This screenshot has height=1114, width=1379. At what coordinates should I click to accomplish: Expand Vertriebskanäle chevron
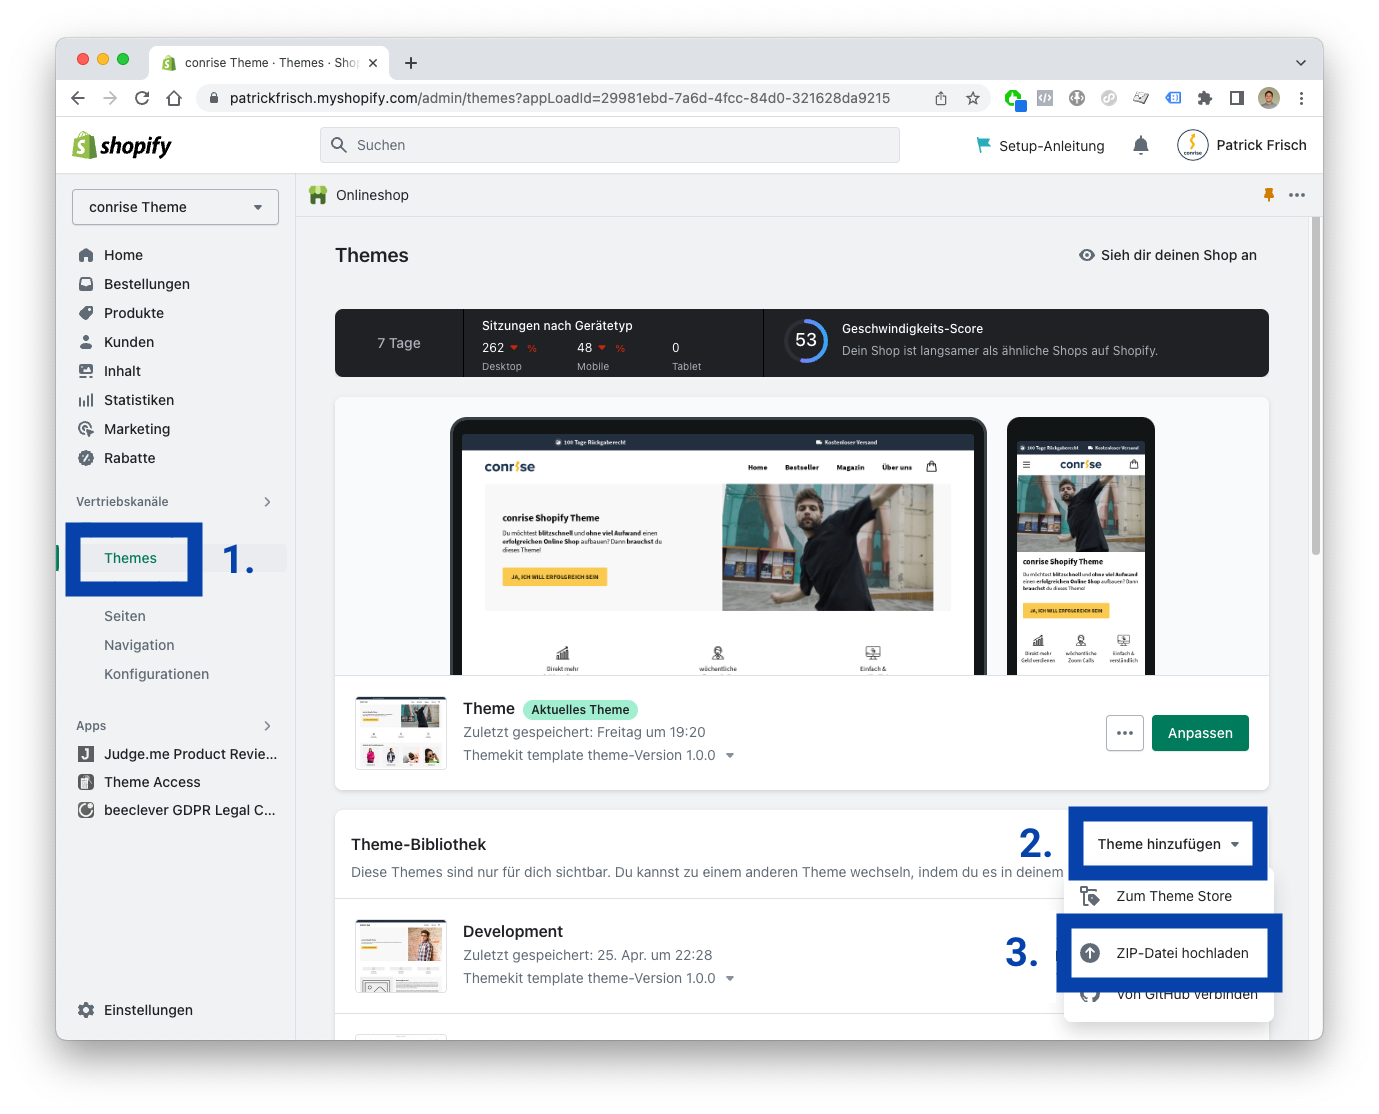point(267,502)
